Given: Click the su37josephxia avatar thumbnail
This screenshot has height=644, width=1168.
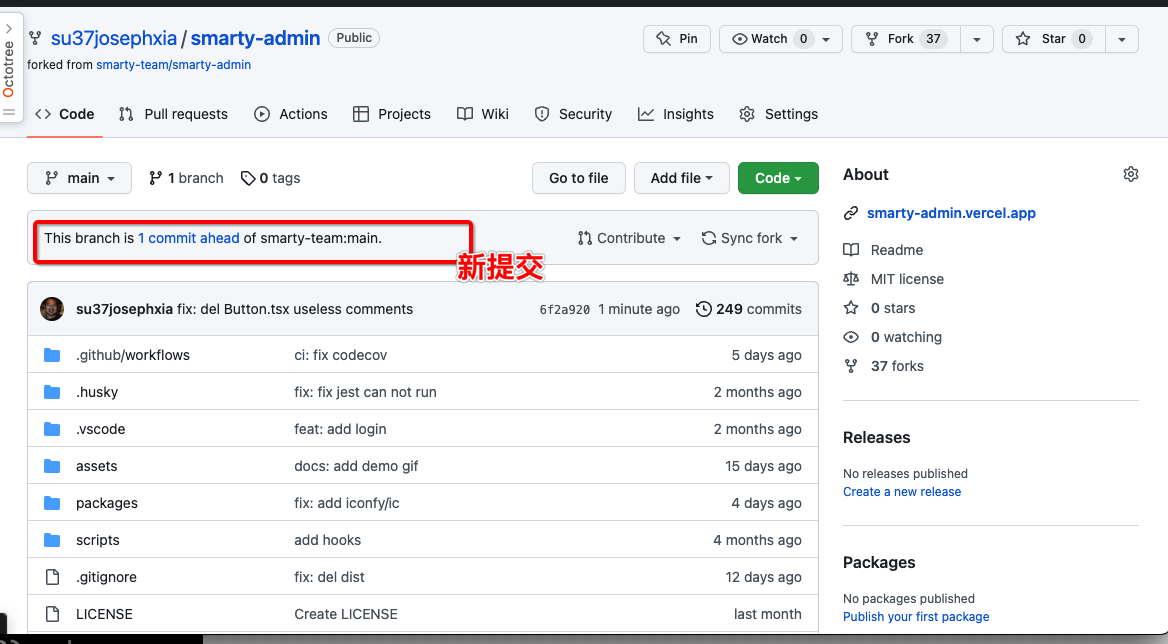Looking at the screenshot, I should (52, 309).
